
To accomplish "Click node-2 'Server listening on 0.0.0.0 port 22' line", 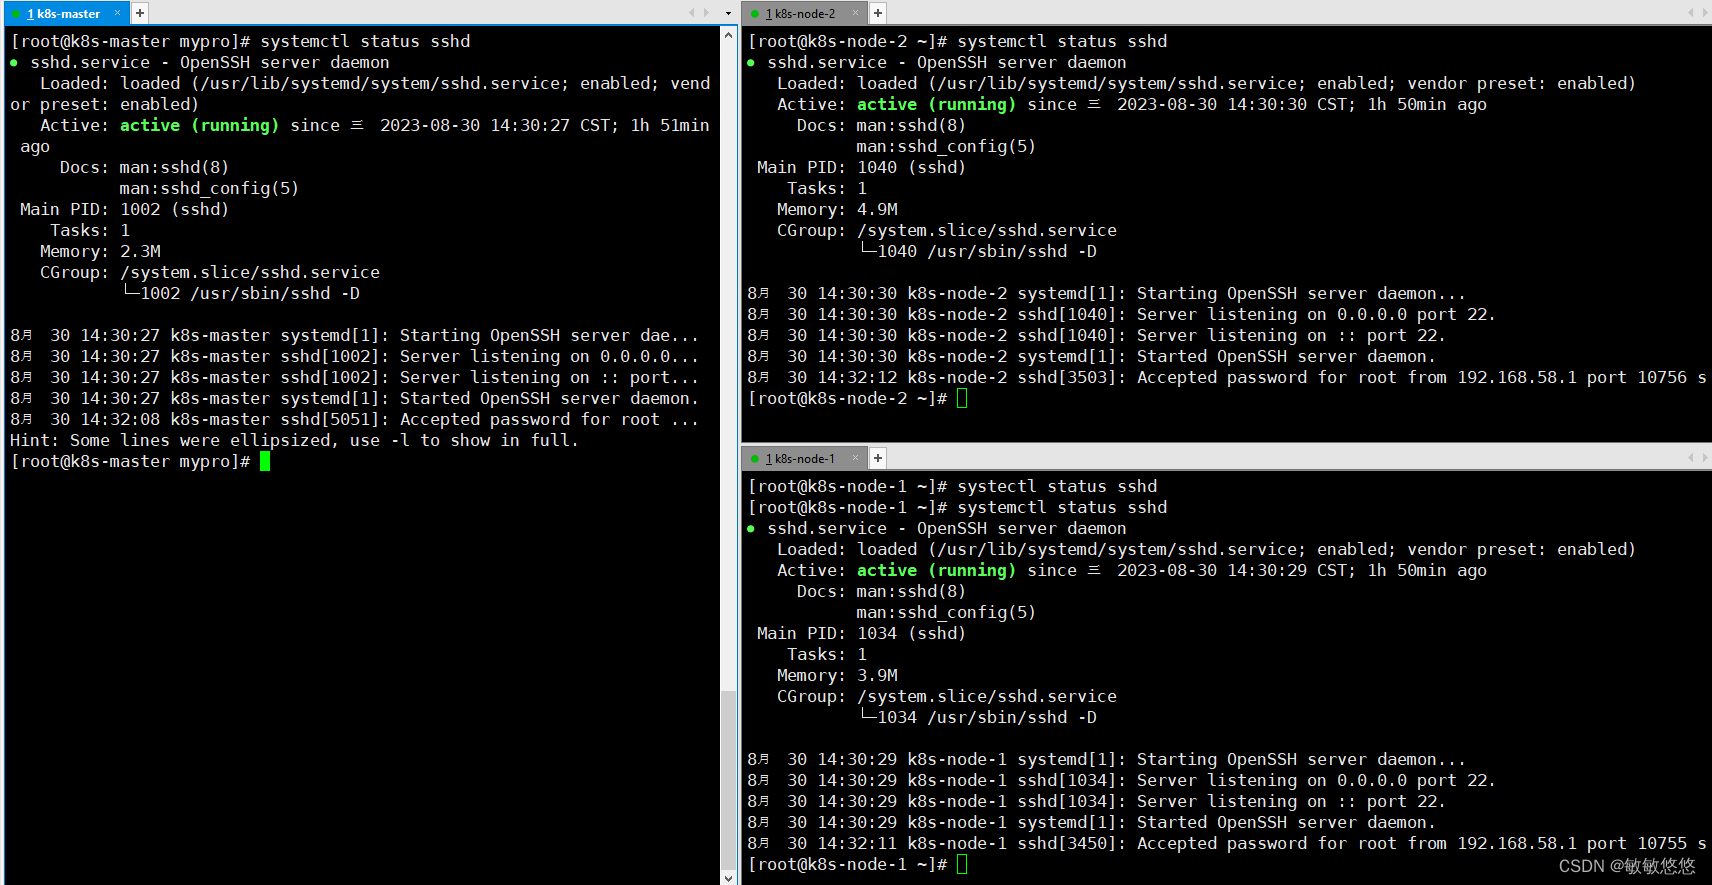I will tap(1121, 314).
